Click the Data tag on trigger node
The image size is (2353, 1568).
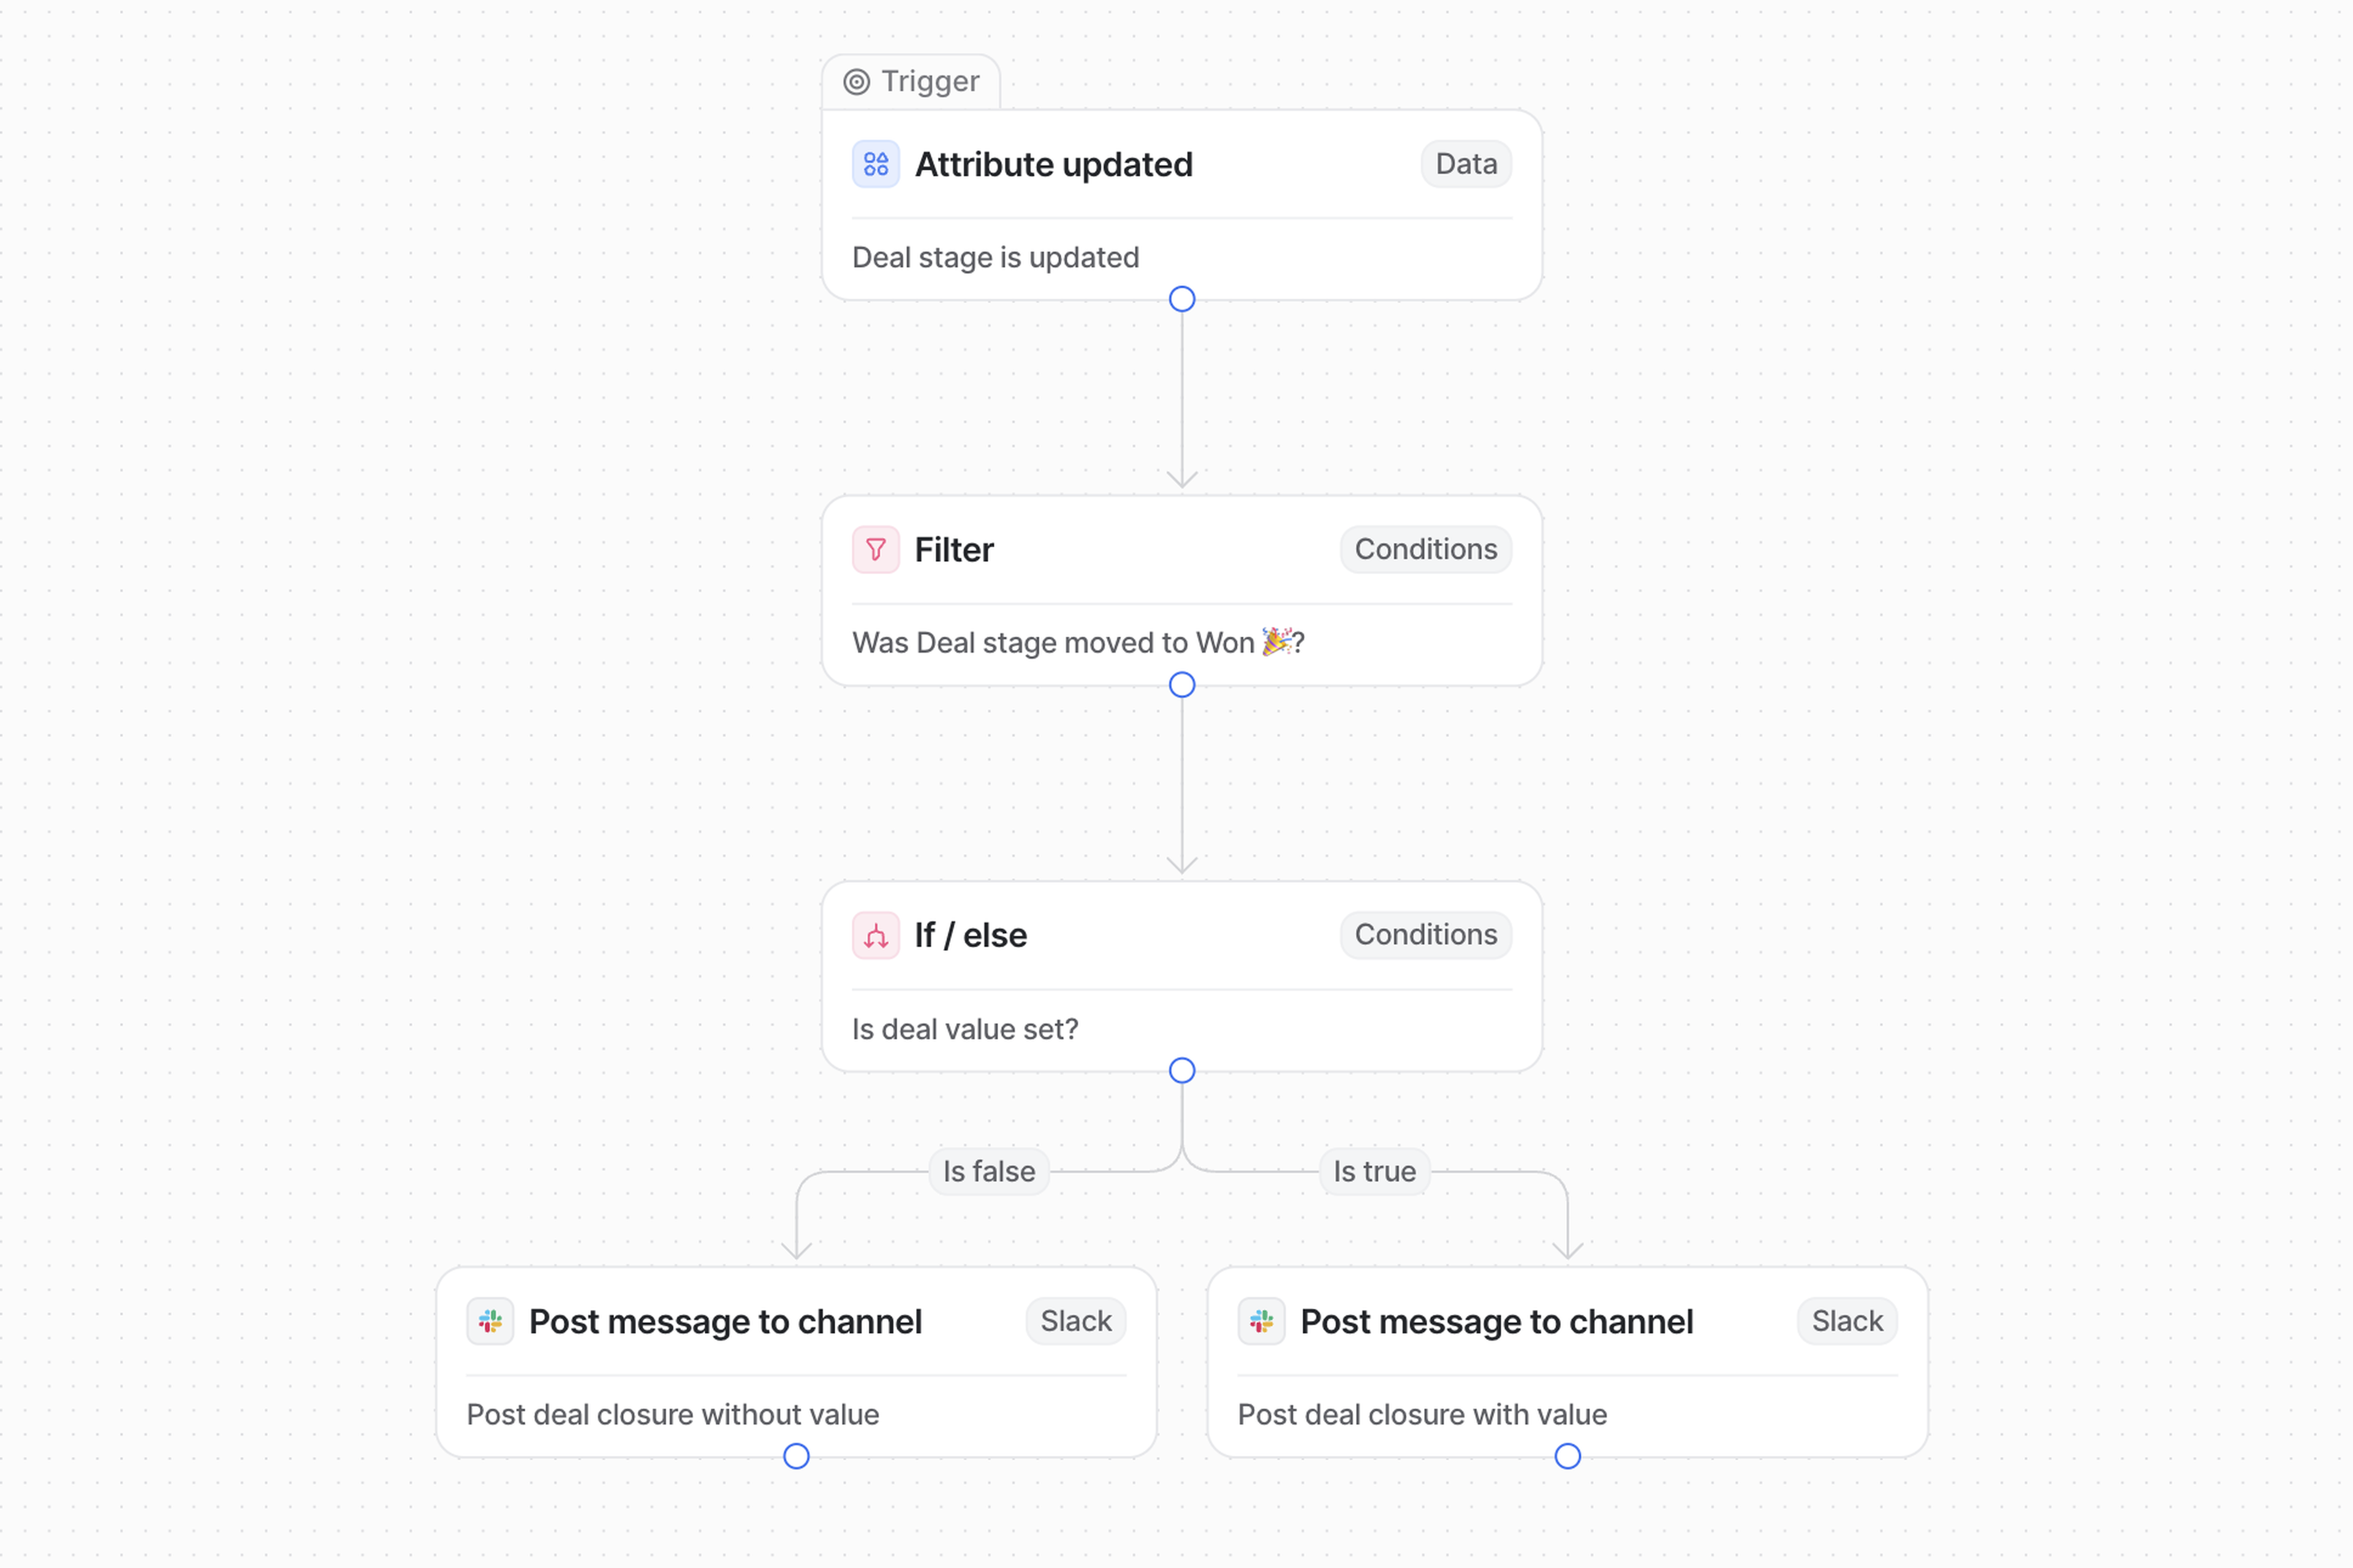pos(1465,164)
